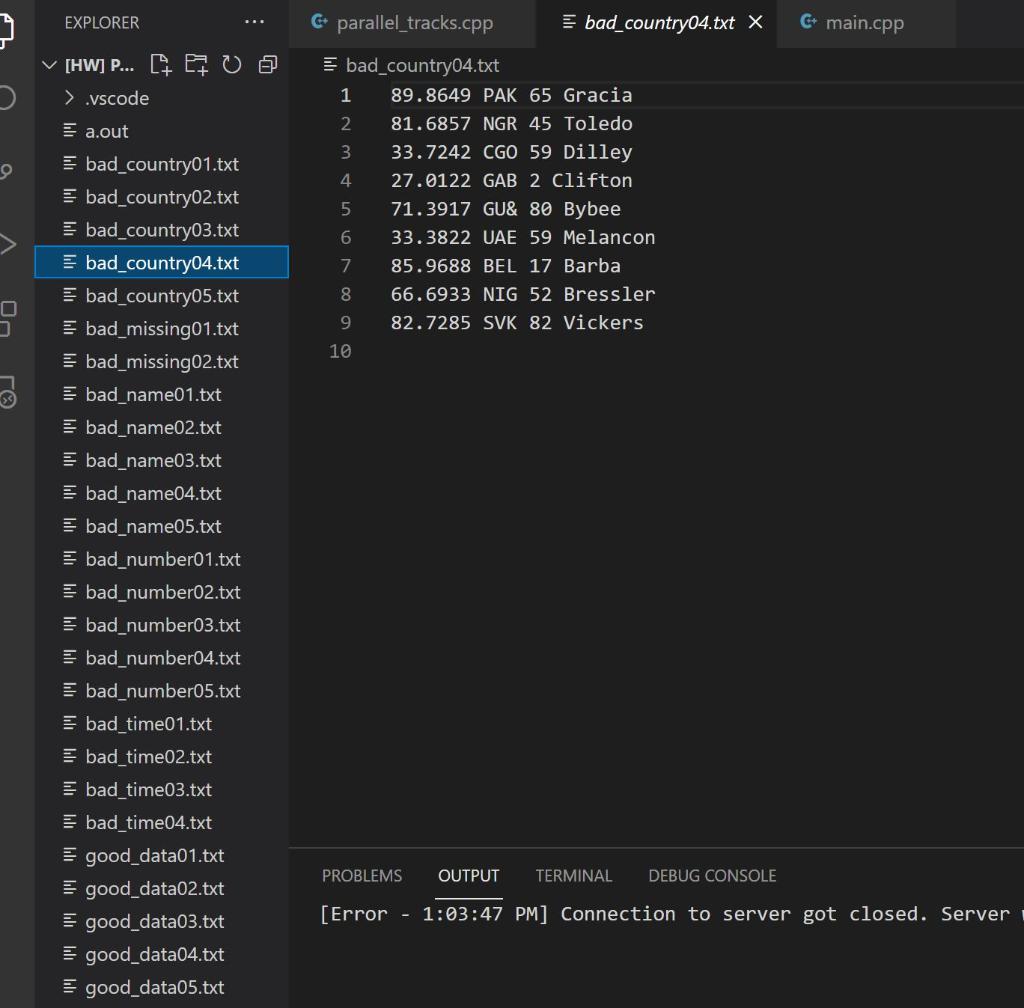Collapse the EXPLORER section header
1024x1008 pixels.
click(x=101, y=22)
